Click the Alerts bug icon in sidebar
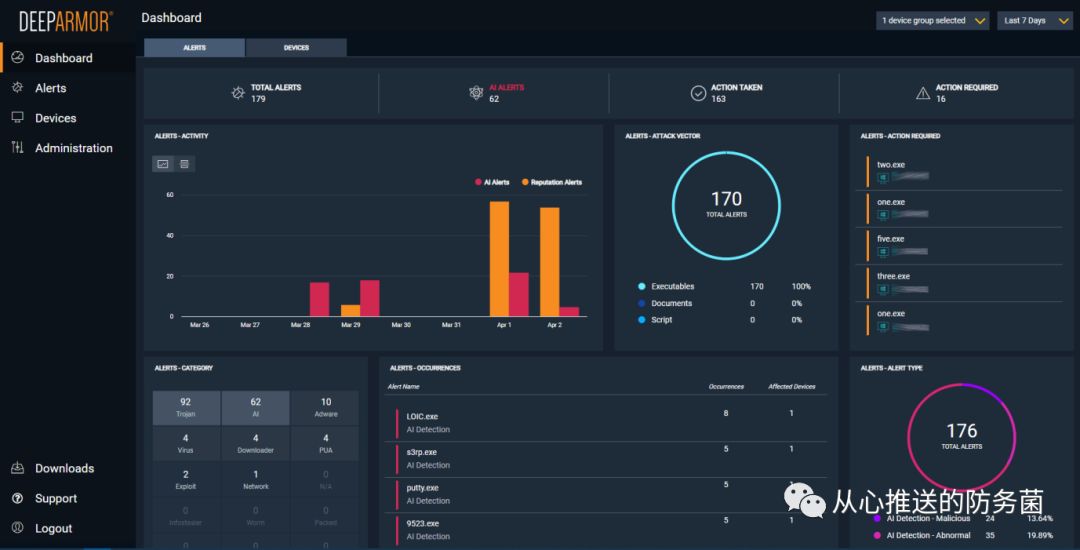This screenshot has height=550, width=1080. (x=18, y=87)
